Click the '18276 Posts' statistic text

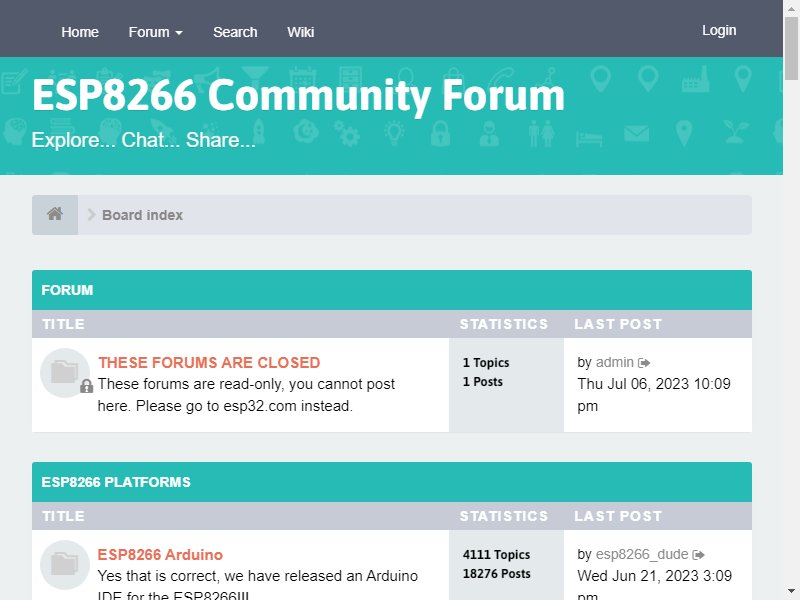pos(496,574)
